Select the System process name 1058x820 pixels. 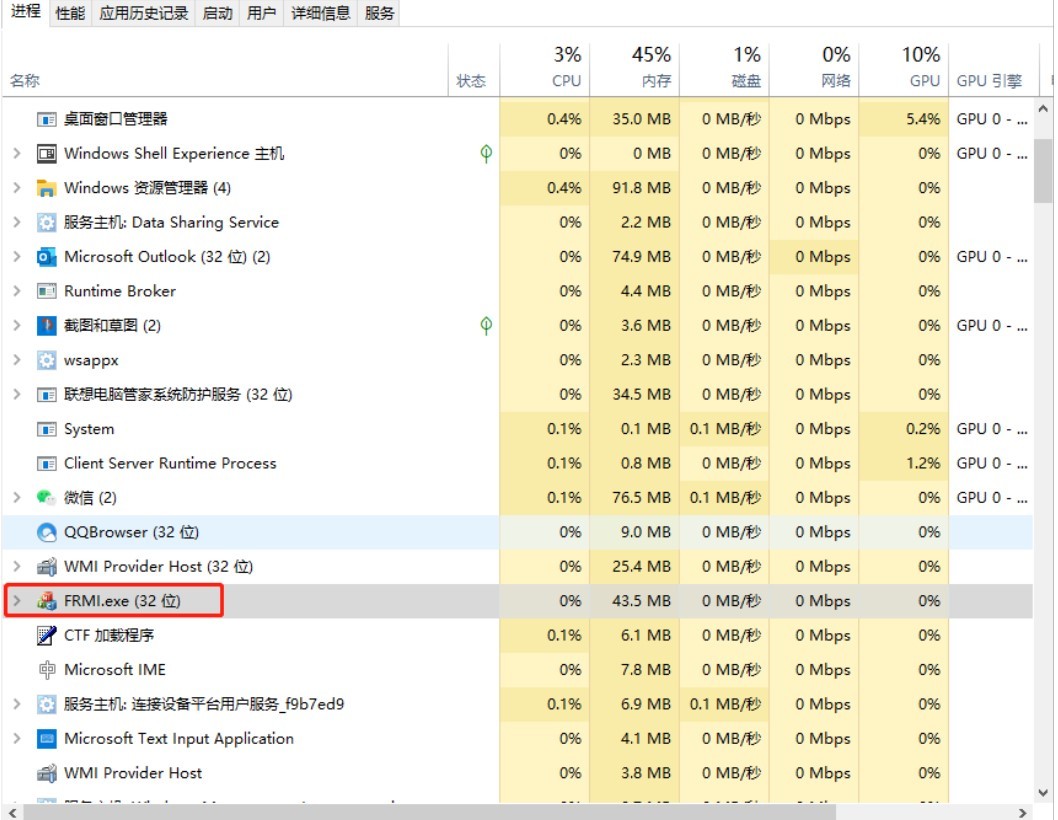click(x=89, y=429)
